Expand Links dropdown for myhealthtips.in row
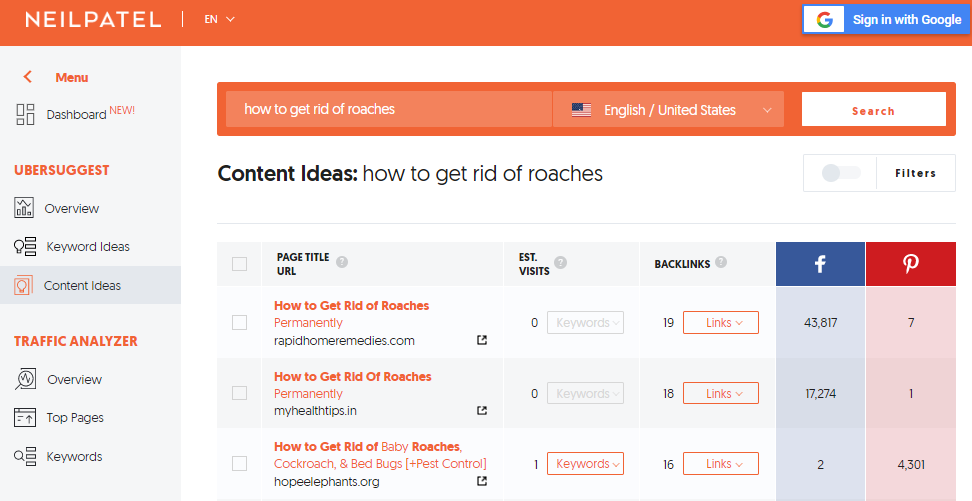 [x=721, y=393]
